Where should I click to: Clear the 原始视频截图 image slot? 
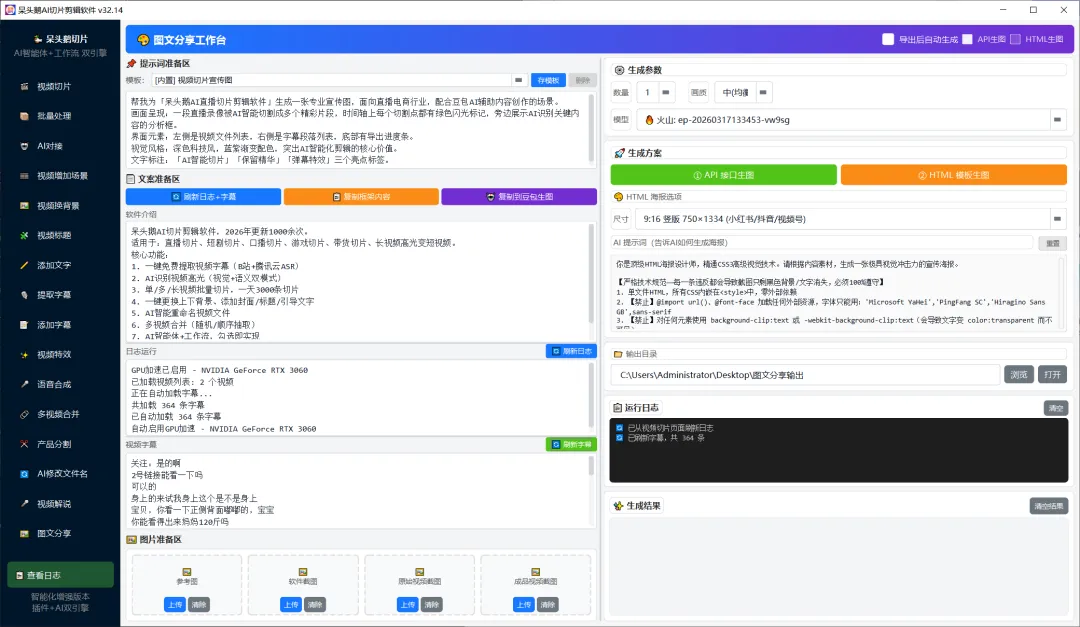(x=432, y=604)
